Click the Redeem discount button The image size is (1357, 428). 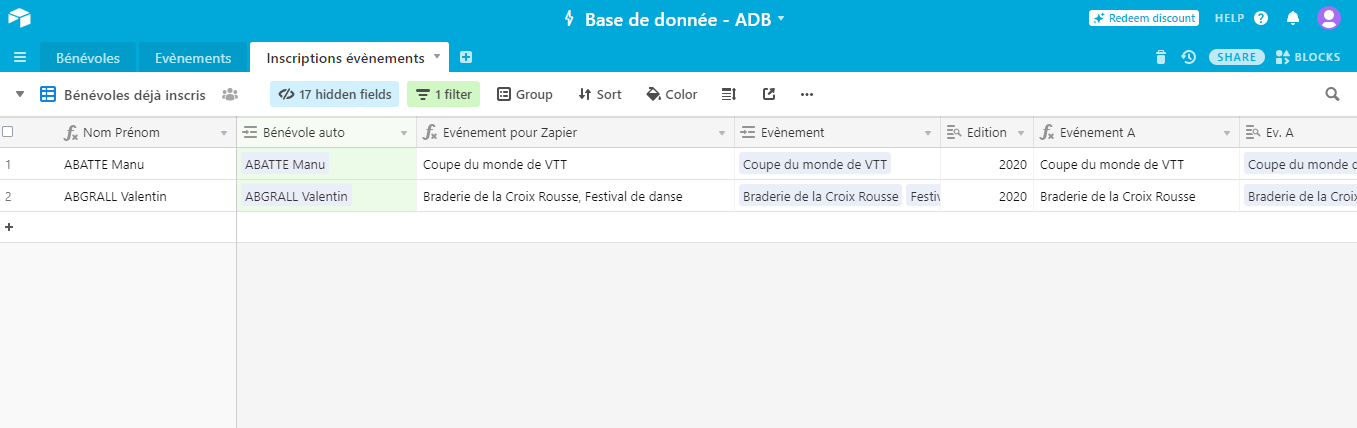tap(1144, 18)
